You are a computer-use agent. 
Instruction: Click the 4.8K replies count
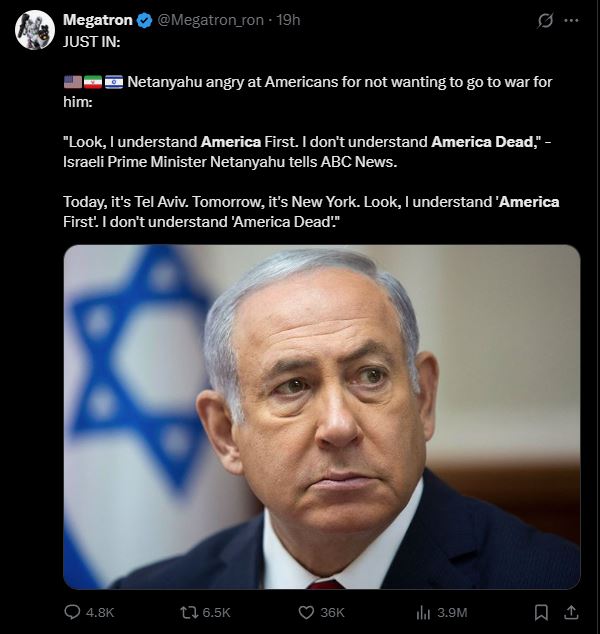(x=100, y=613)
